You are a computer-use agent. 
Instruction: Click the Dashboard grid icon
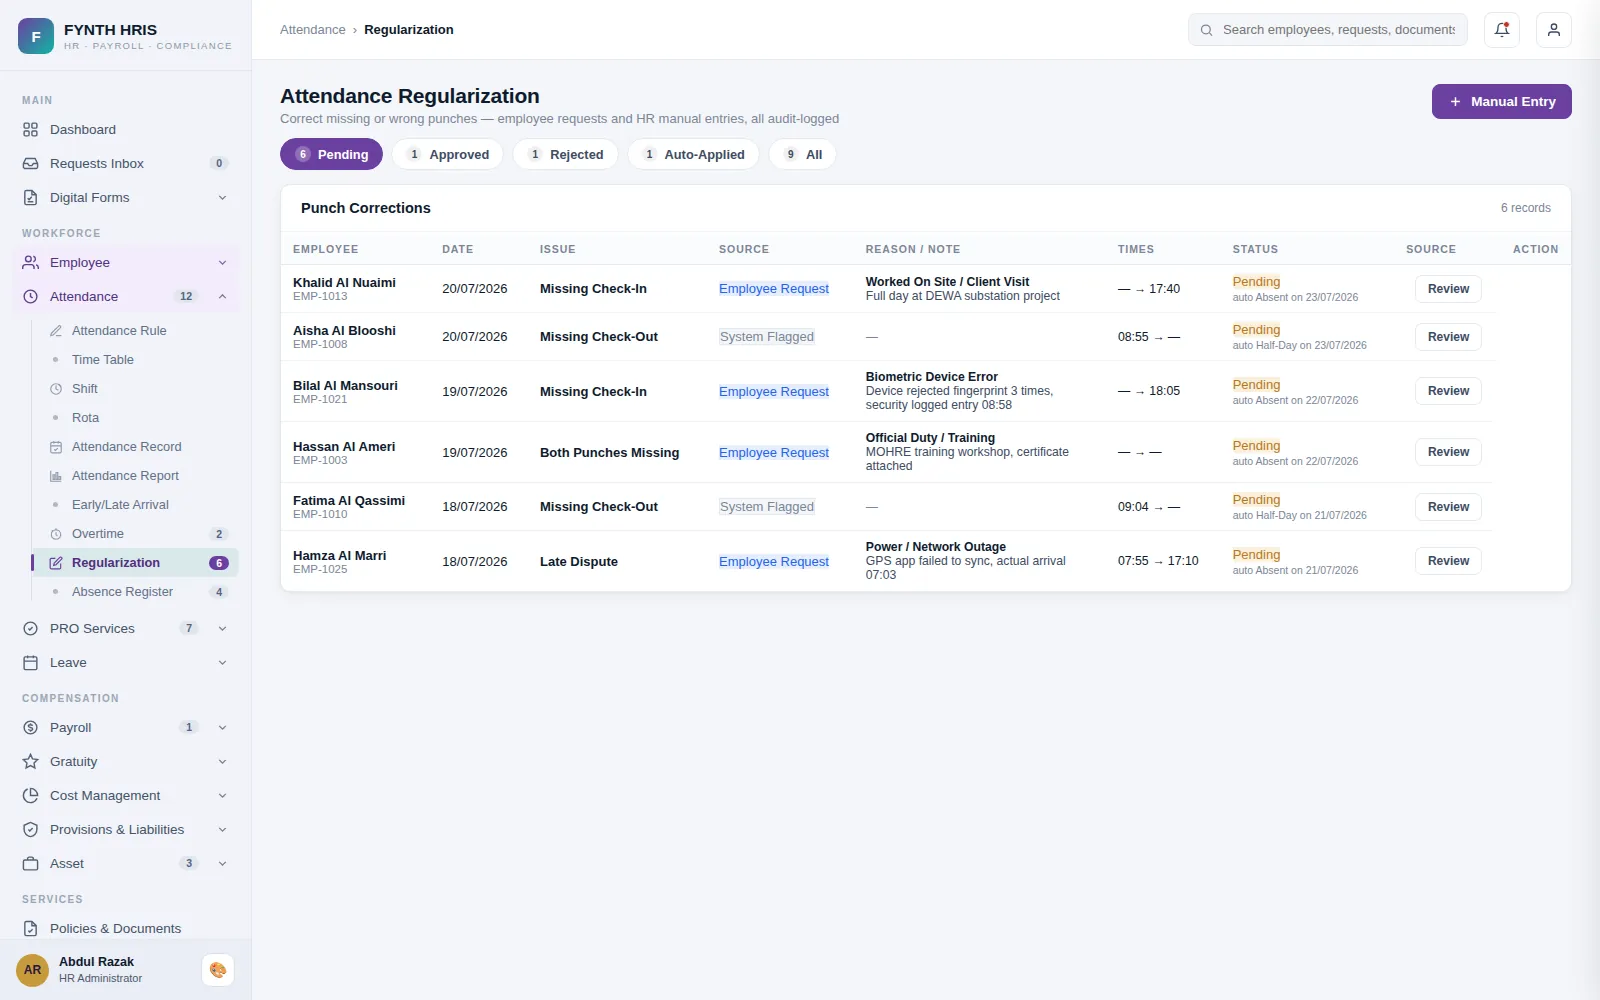click(x=31, y=130)
